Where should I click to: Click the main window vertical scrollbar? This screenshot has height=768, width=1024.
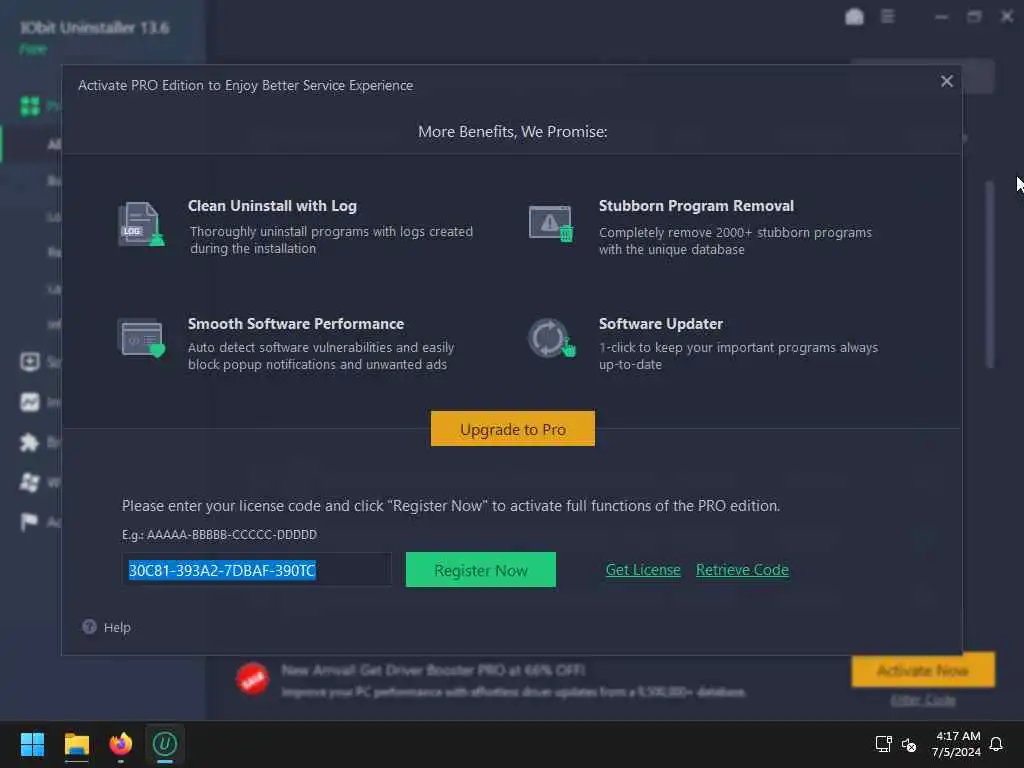click(x=990, y=274)
